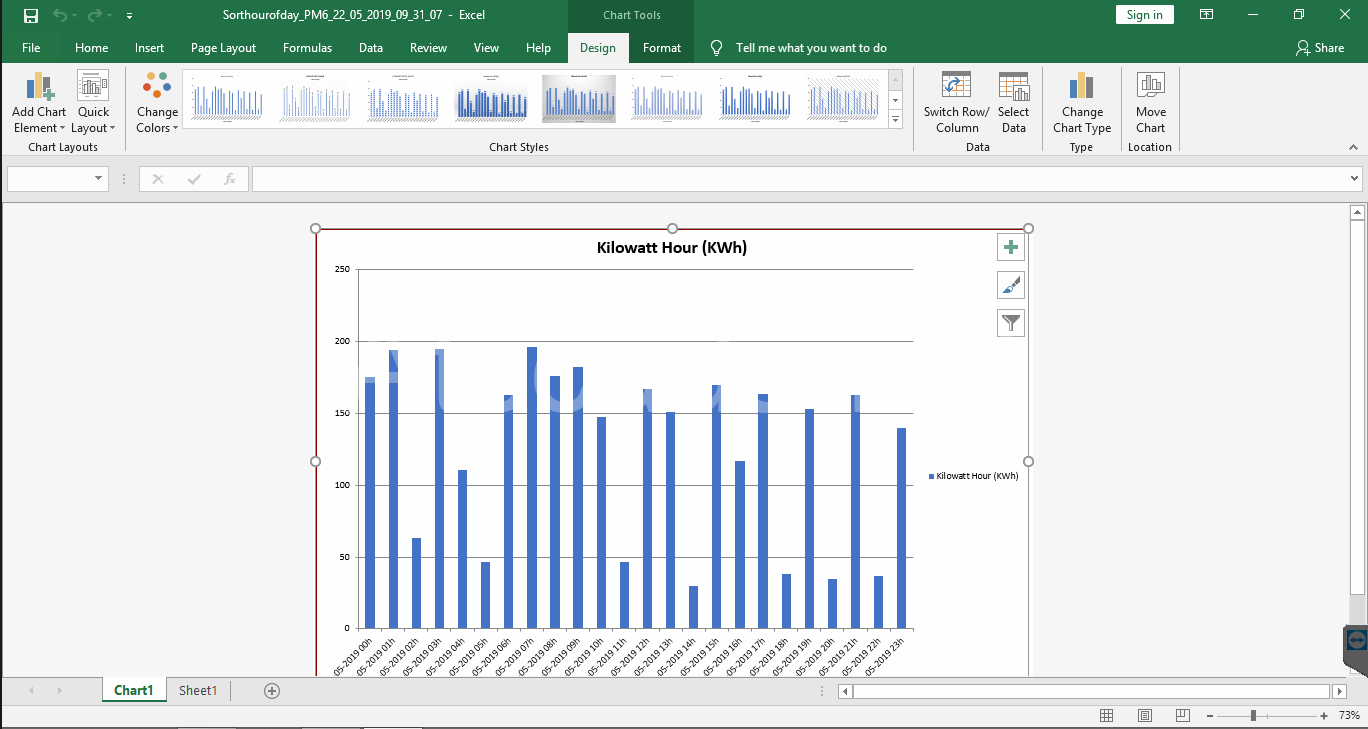The image size is (1368, 729).
Task: Click the 73% zoom level
Action: point(1349,715)
